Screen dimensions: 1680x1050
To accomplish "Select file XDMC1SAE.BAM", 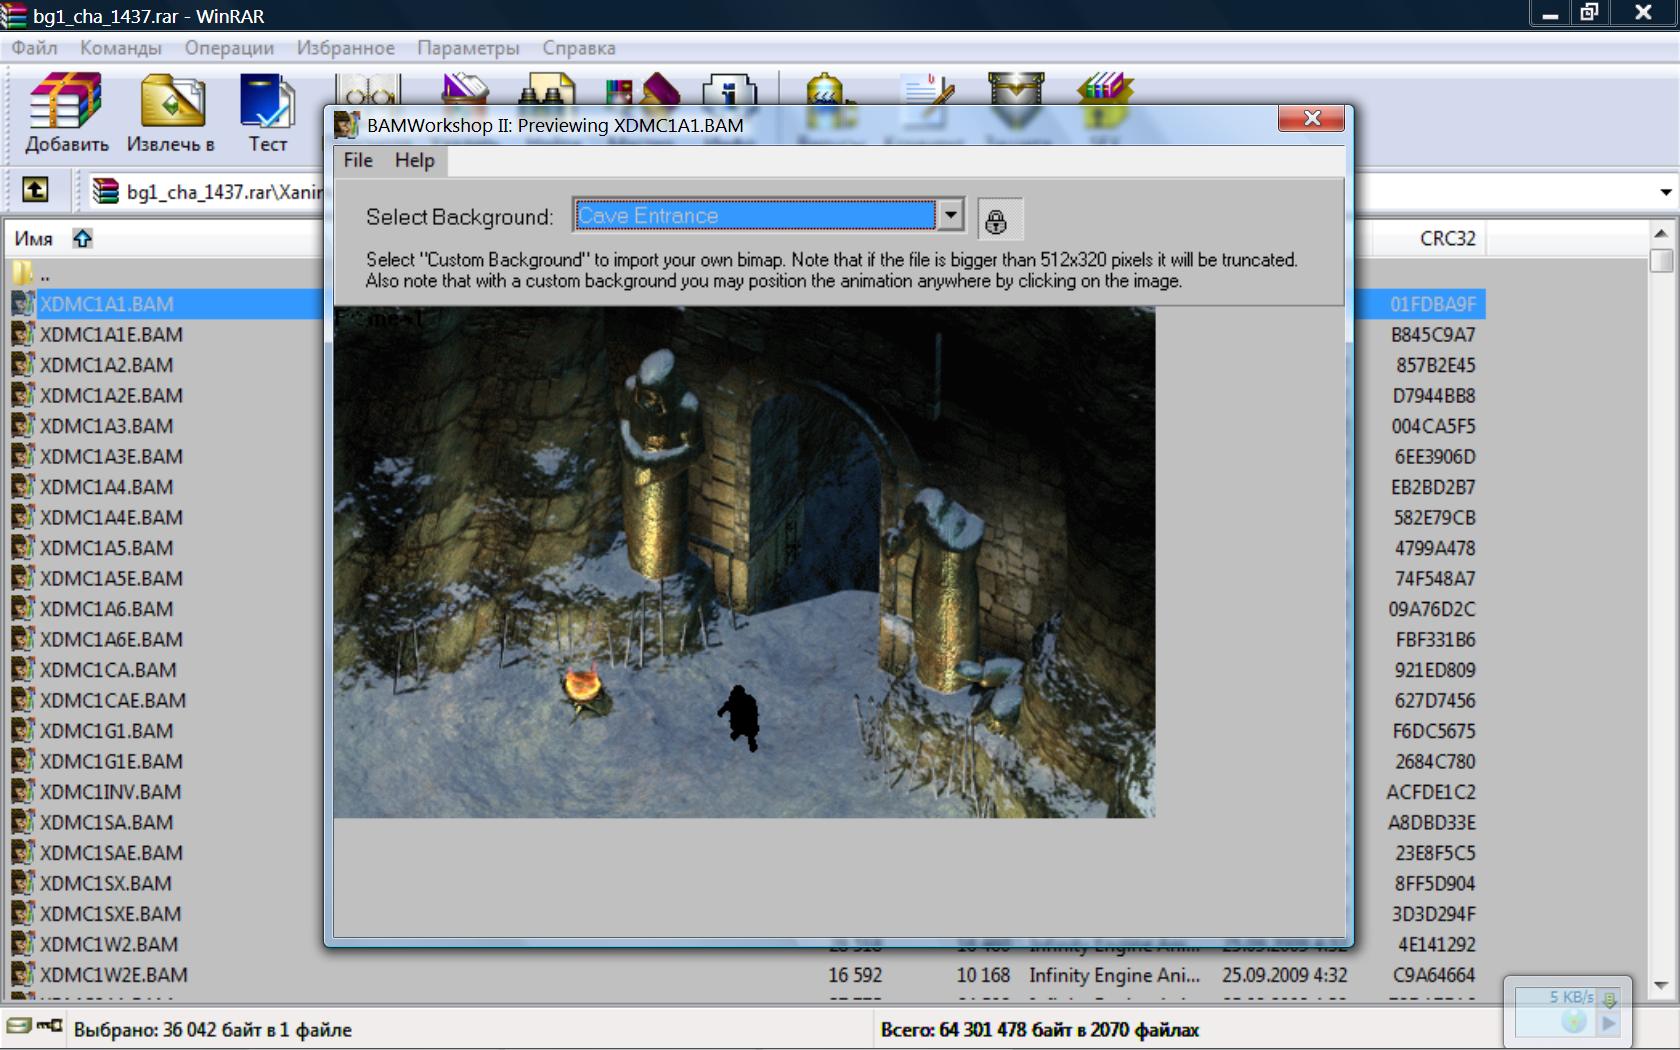I will [x=111, y=853].
